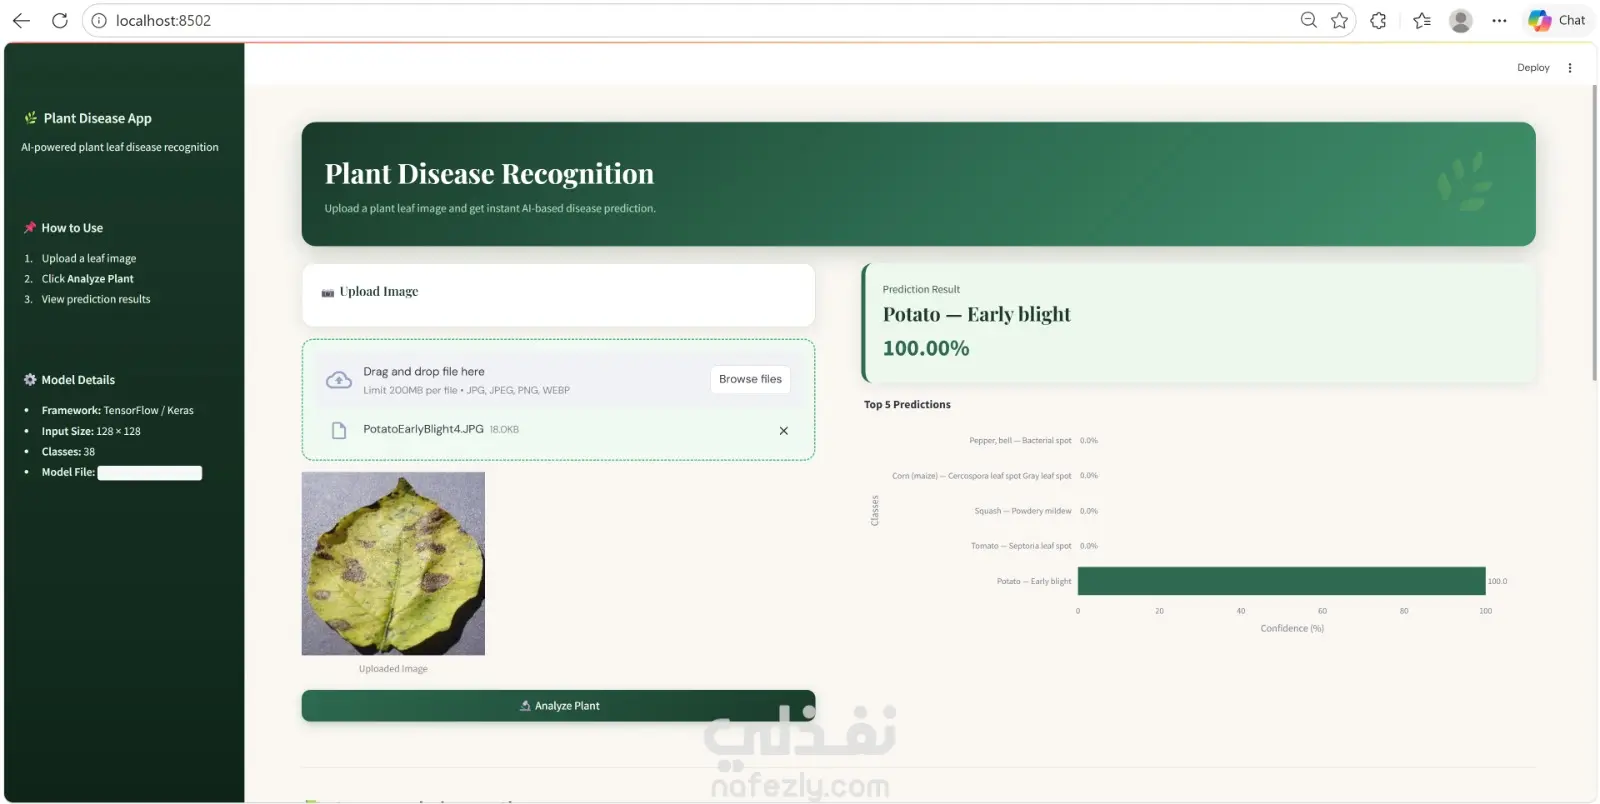The height and width of the screenshot is (804, 1600).
Task: Open the Streamlit three-dot menu beside Deploy
Action: (x=1570, y=68)
